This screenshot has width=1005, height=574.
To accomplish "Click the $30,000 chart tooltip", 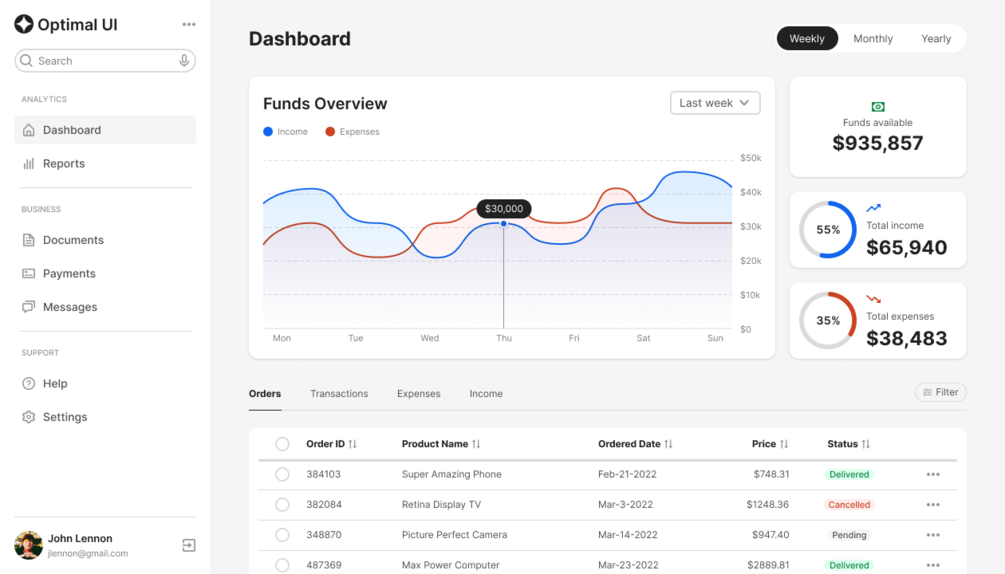I will [504, 209].
